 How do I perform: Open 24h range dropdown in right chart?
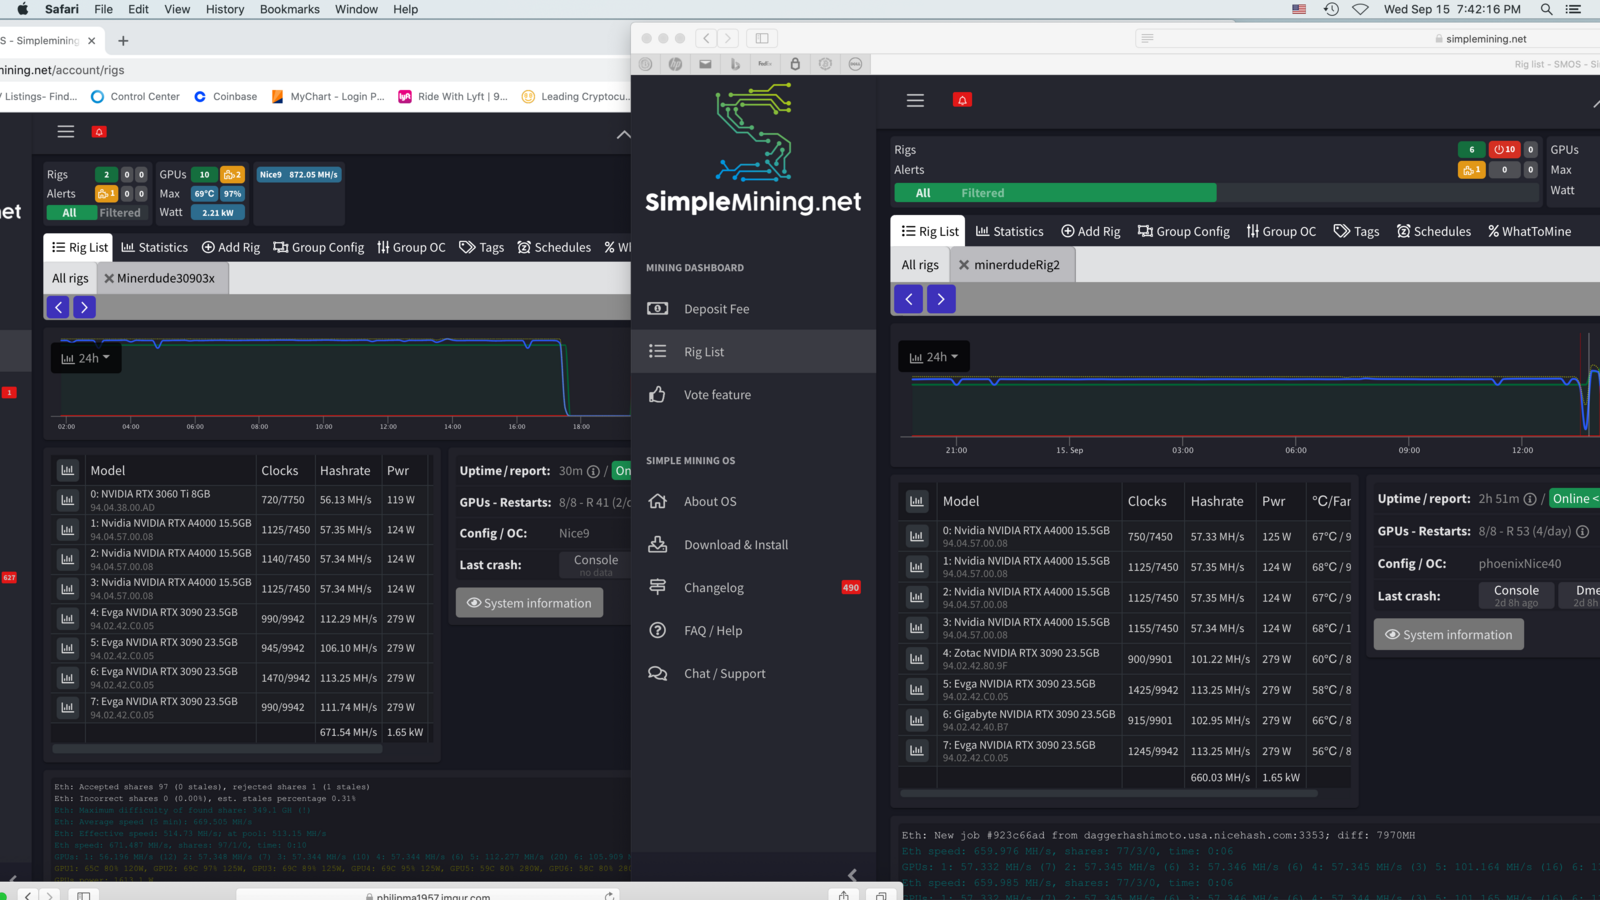934,357
